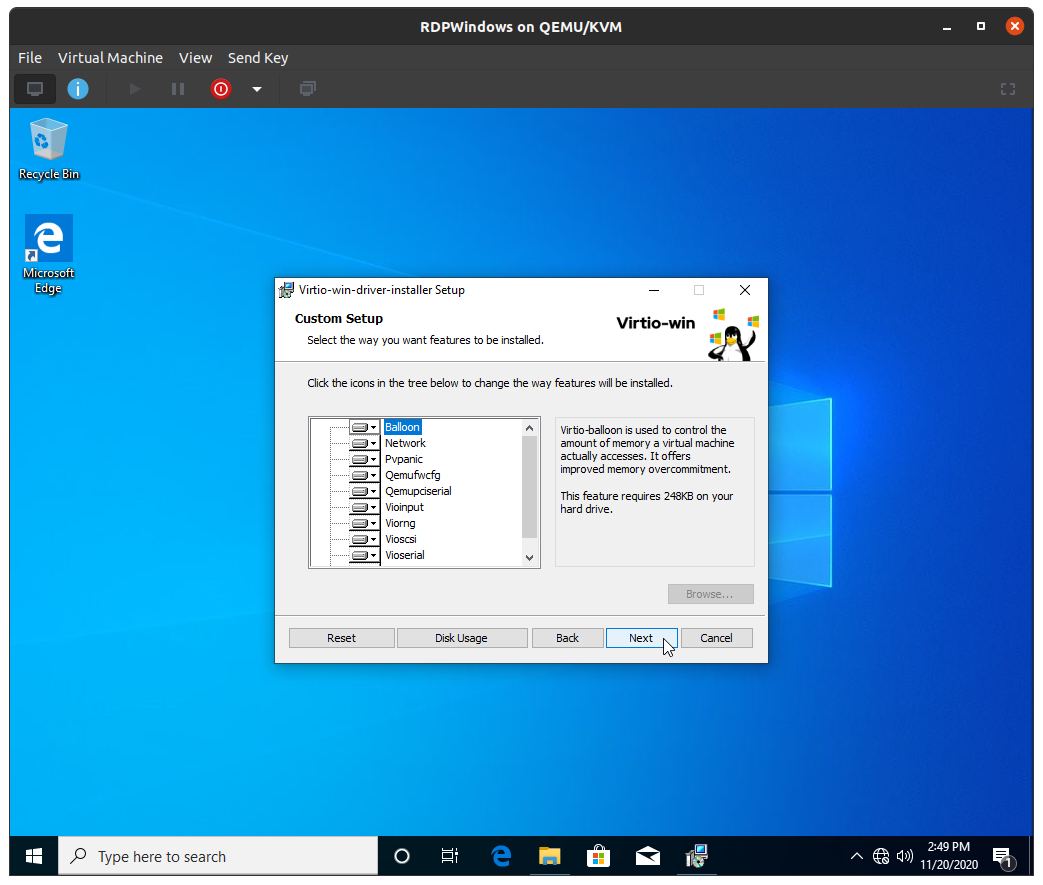Open the Network feature install dropdown

click(364, 443)
